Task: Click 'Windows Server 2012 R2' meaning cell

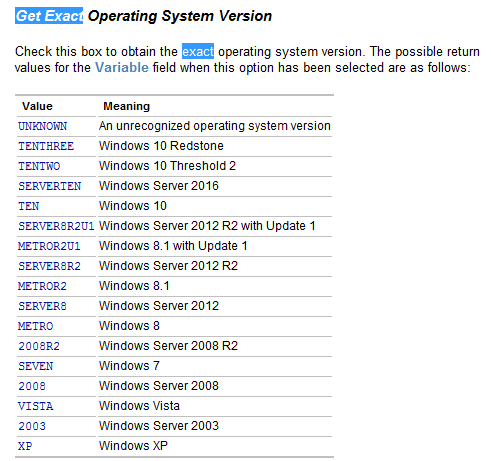Action: tap(168, 266)
